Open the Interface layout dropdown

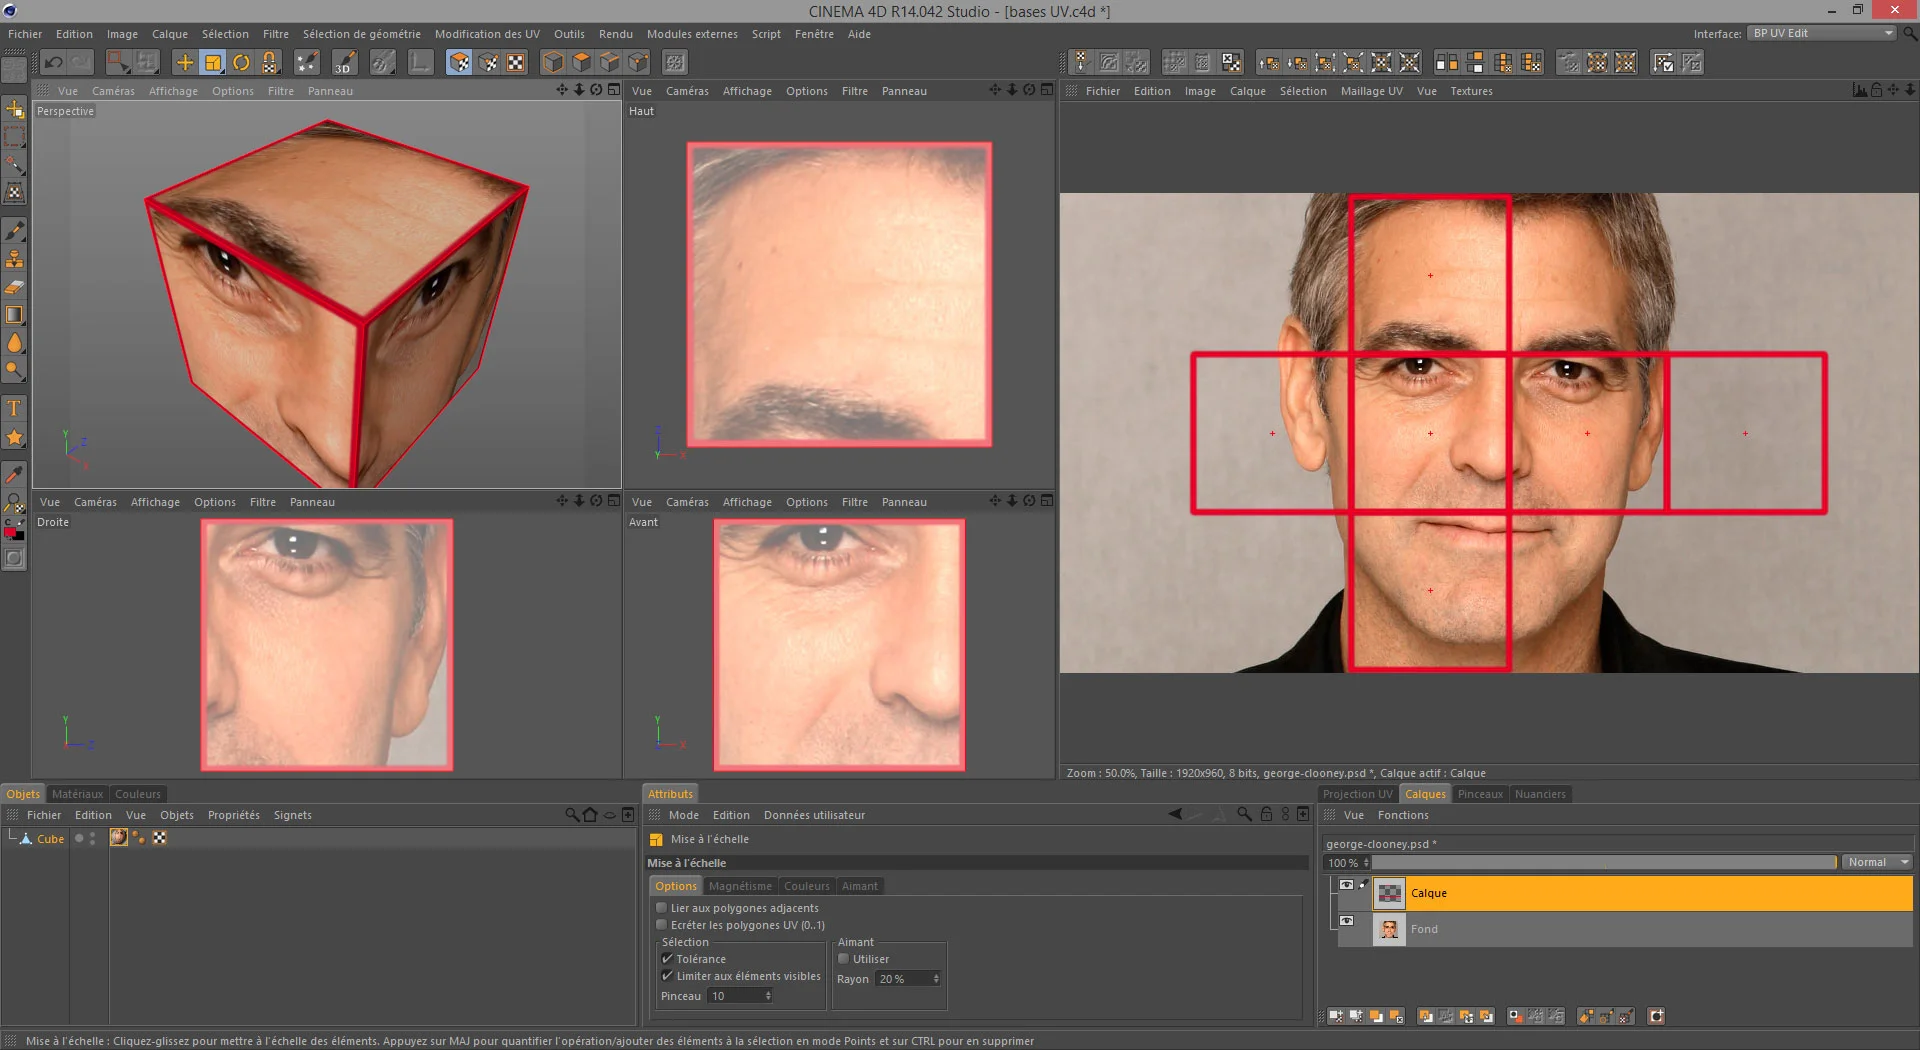pos(1821,33)
